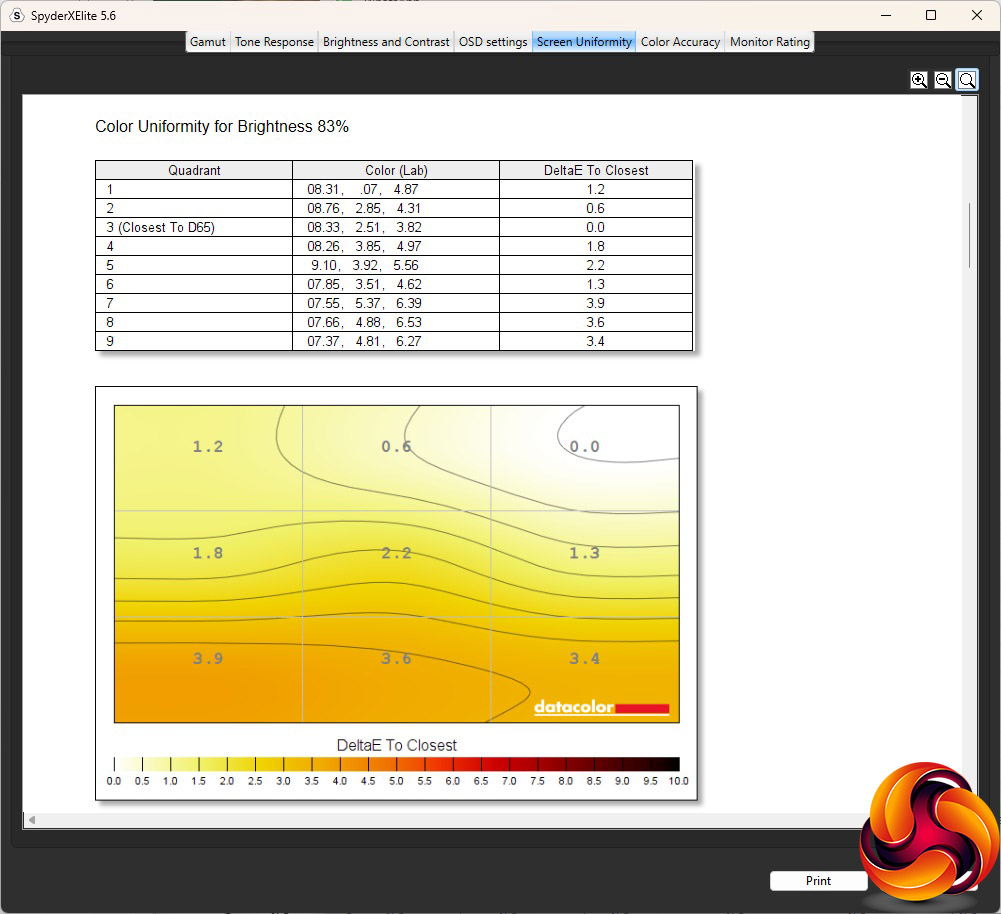Click the Lab value '9.10, 3.92, 5.56'
Viewport: 1001px width, 914px height.
click(365, 266)
